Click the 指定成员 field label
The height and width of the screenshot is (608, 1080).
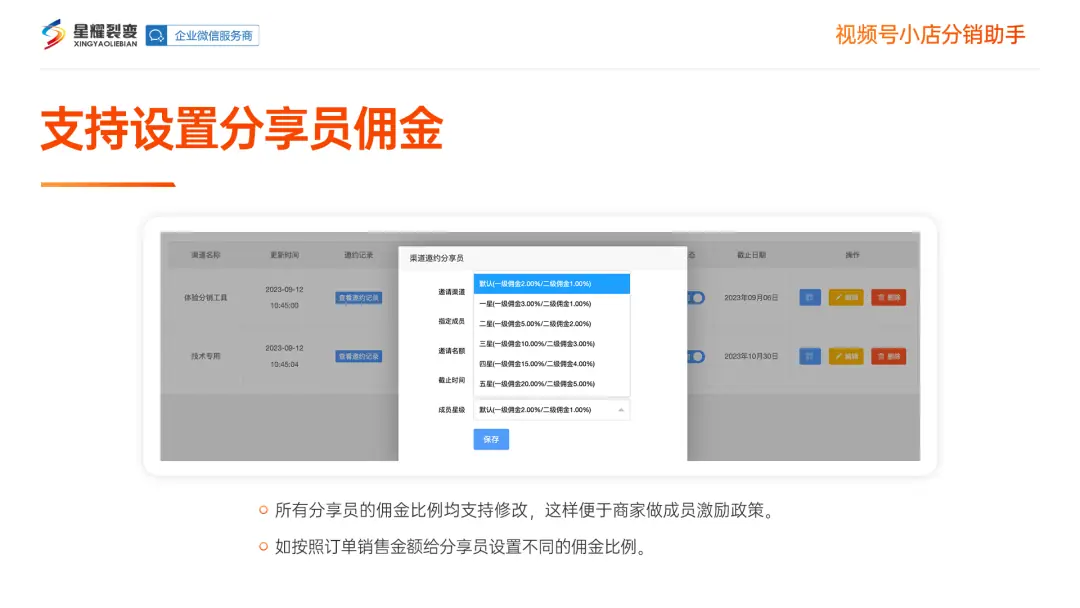pos(451,321)
